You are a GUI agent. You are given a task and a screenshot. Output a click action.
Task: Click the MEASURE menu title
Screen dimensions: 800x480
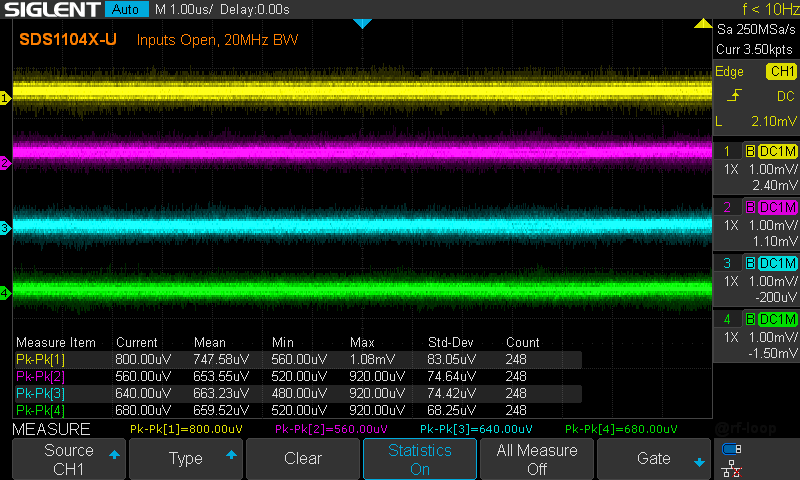point(51,430)
